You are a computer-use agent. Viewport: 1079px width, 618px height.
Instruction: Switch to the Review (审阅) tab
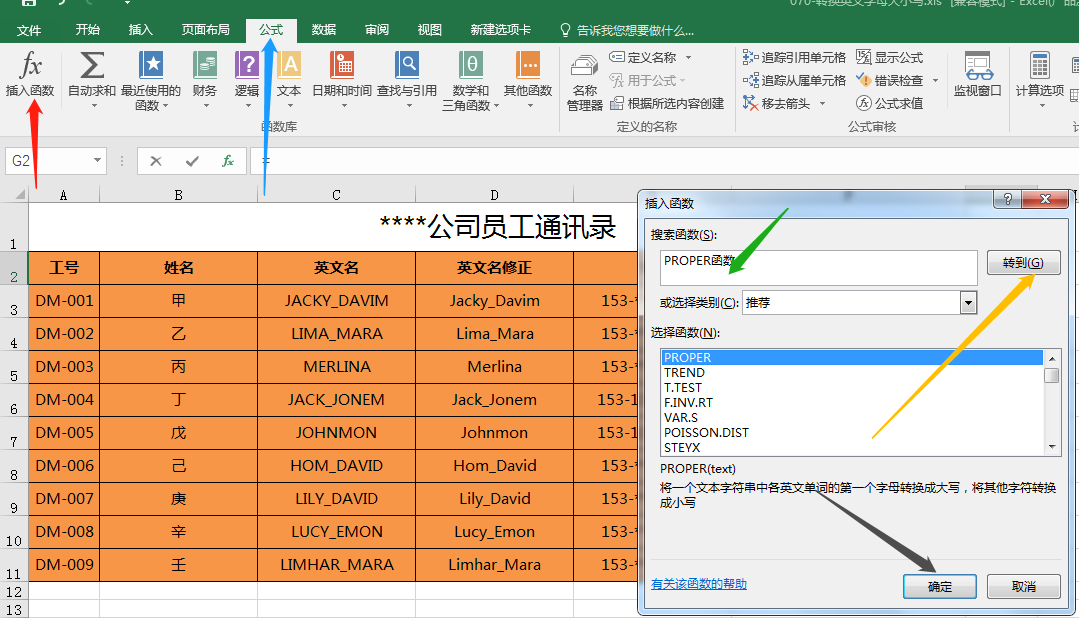point(376,30)
